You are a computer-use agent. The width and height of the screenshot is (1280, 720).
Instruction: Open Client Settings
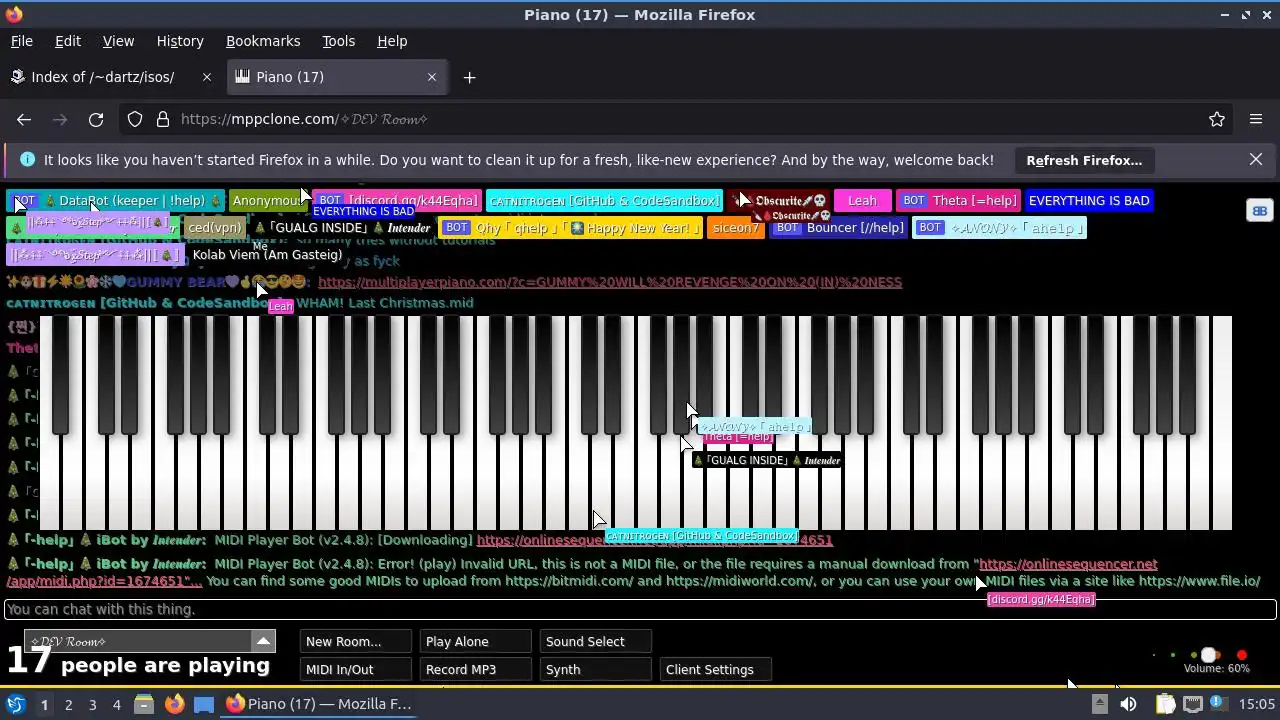[715, 669]
